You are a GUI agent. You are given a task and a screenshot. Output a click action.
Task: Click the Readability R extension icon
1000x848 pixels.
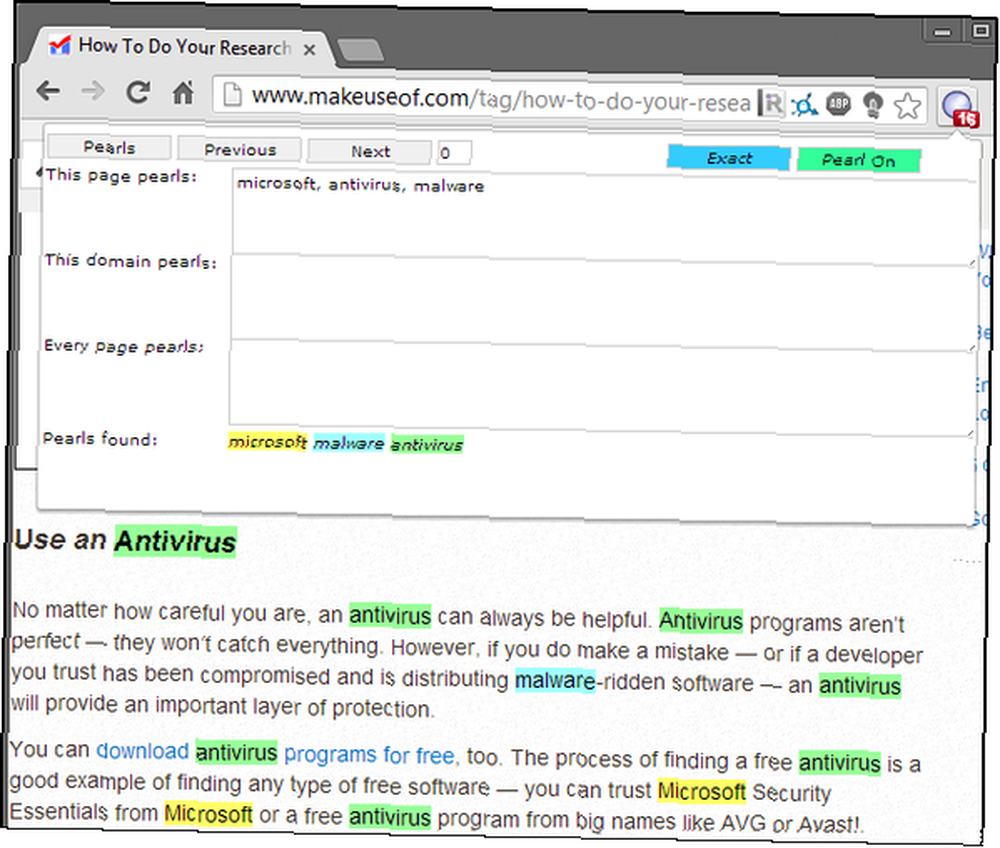coord(770,103)
